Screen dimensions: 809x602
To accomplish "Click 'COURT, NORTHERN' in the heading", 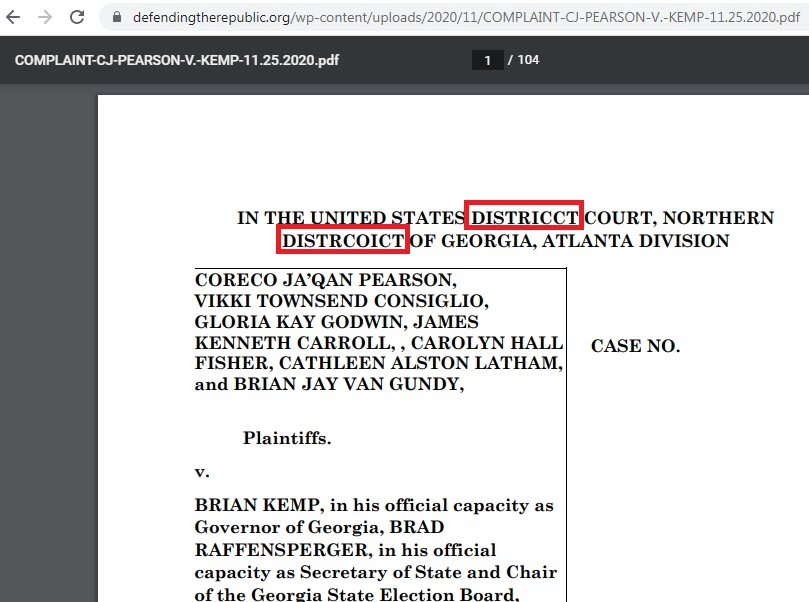I will 679,218.
